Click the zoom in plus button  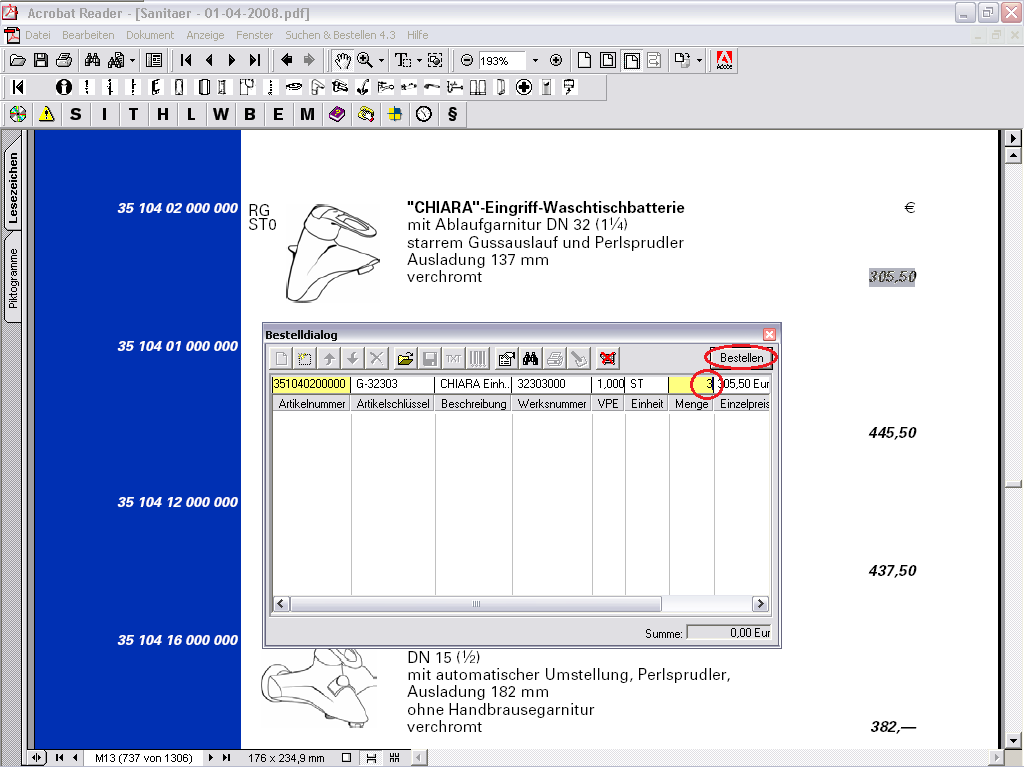556,61
